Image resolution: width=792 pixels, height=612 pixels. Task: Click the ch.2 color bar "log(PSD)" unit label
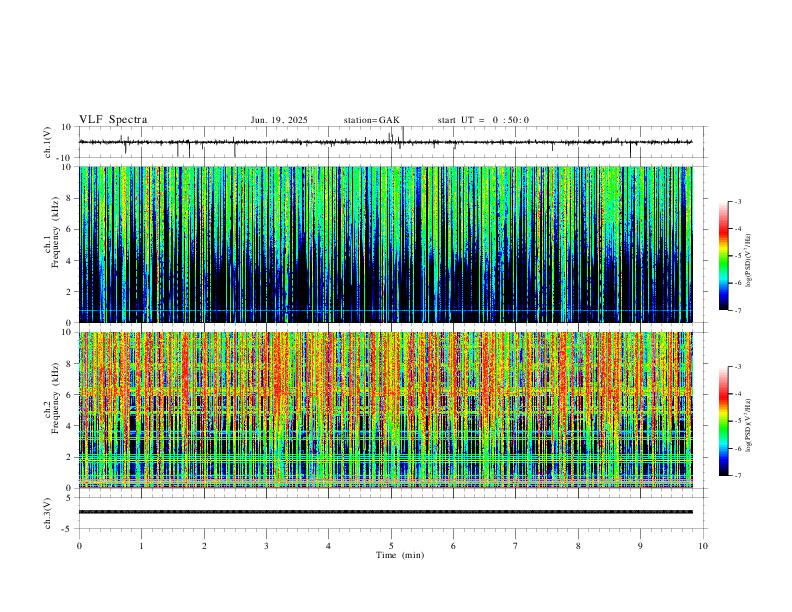749,425
